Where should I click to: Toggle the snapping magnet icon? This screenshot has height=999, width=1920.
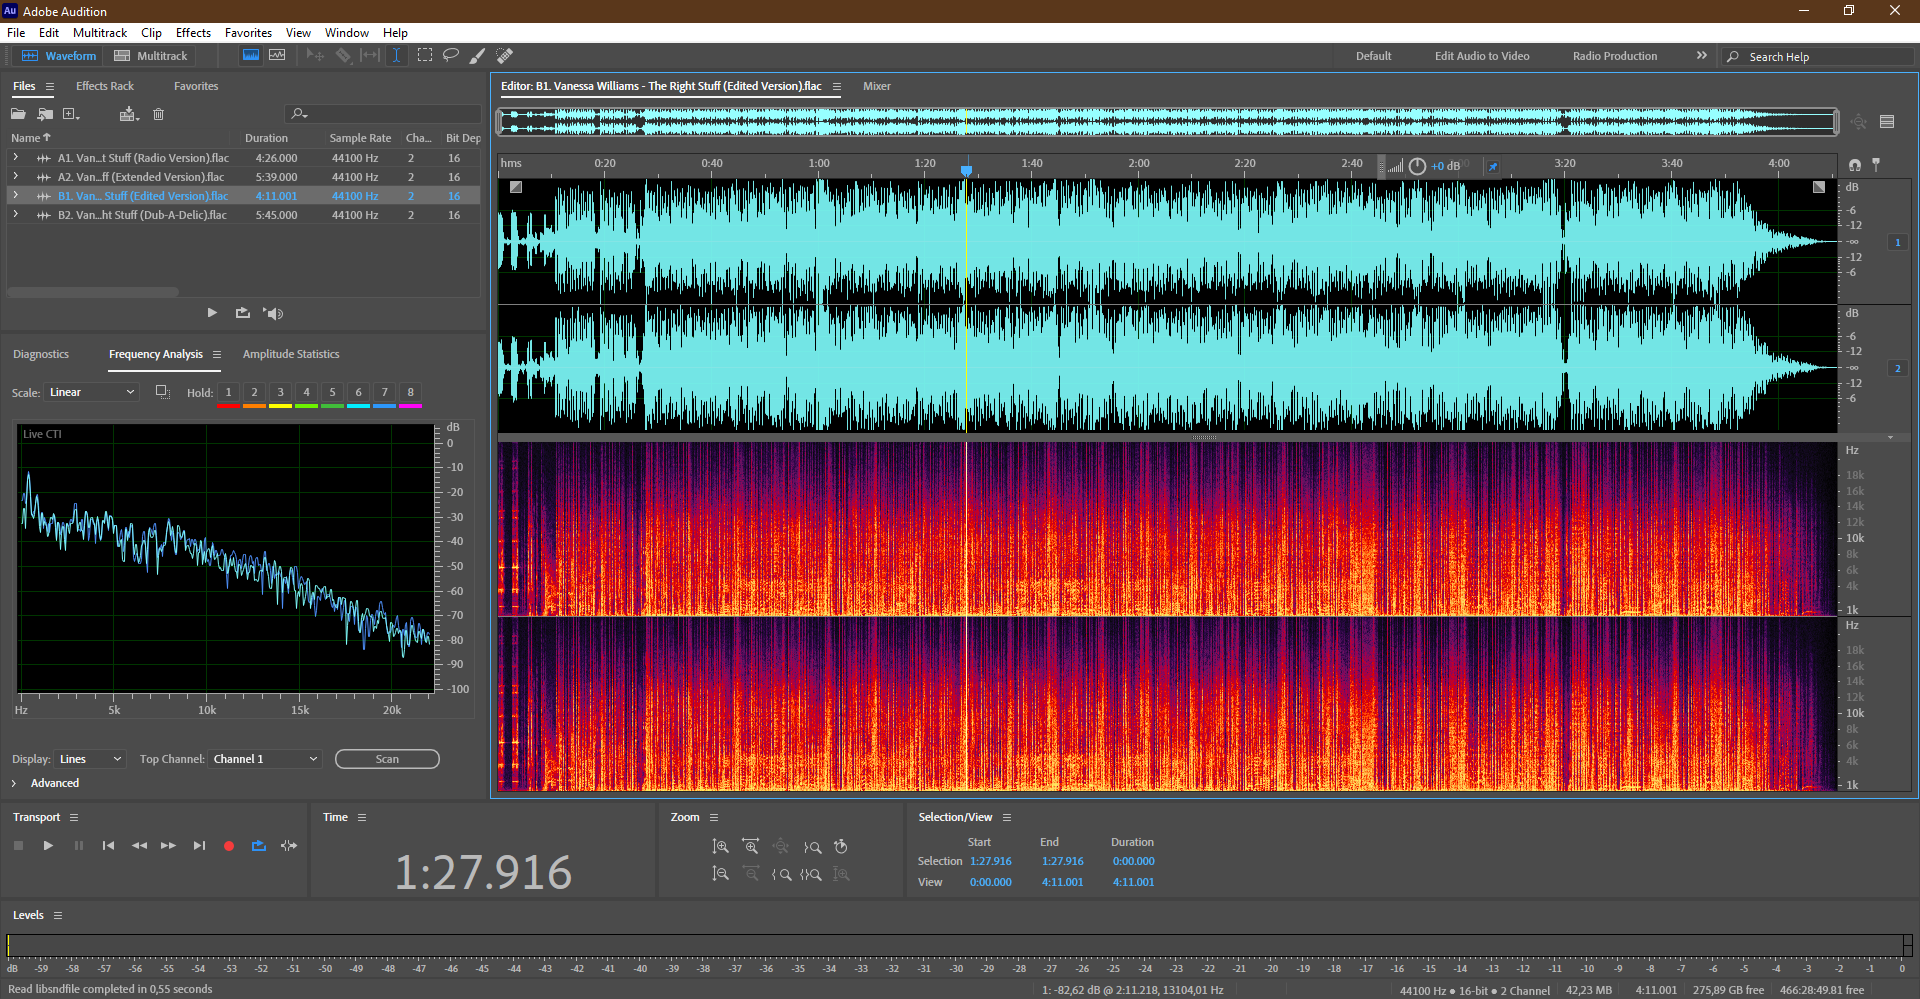click(x=1855, y=164)
